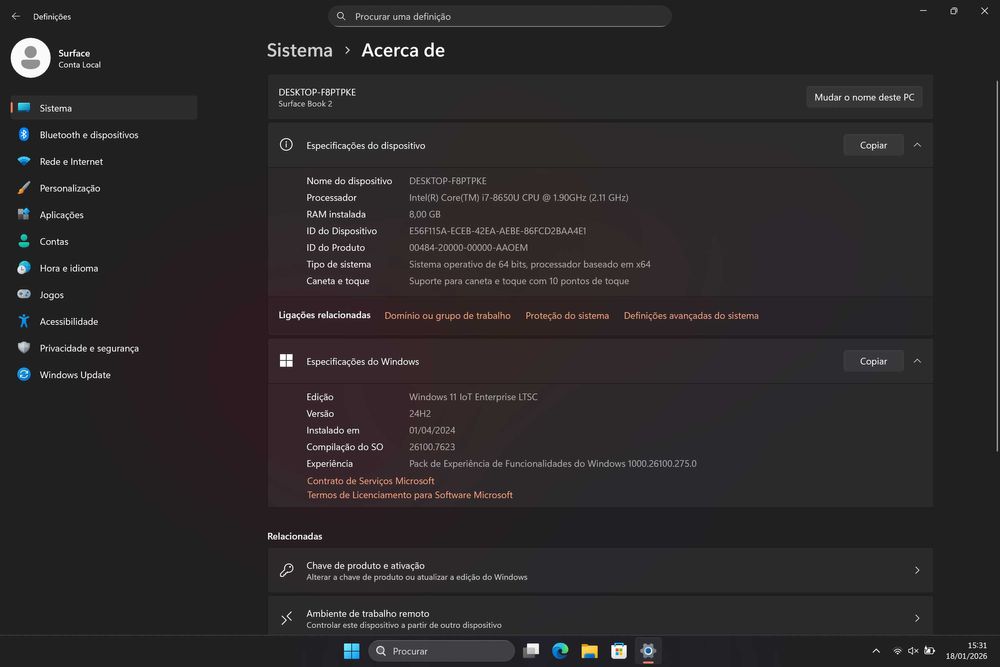Click the Bluetooth icon in sidebar
The width and height of the screenshot is (1000, 667).
point(24,135)
